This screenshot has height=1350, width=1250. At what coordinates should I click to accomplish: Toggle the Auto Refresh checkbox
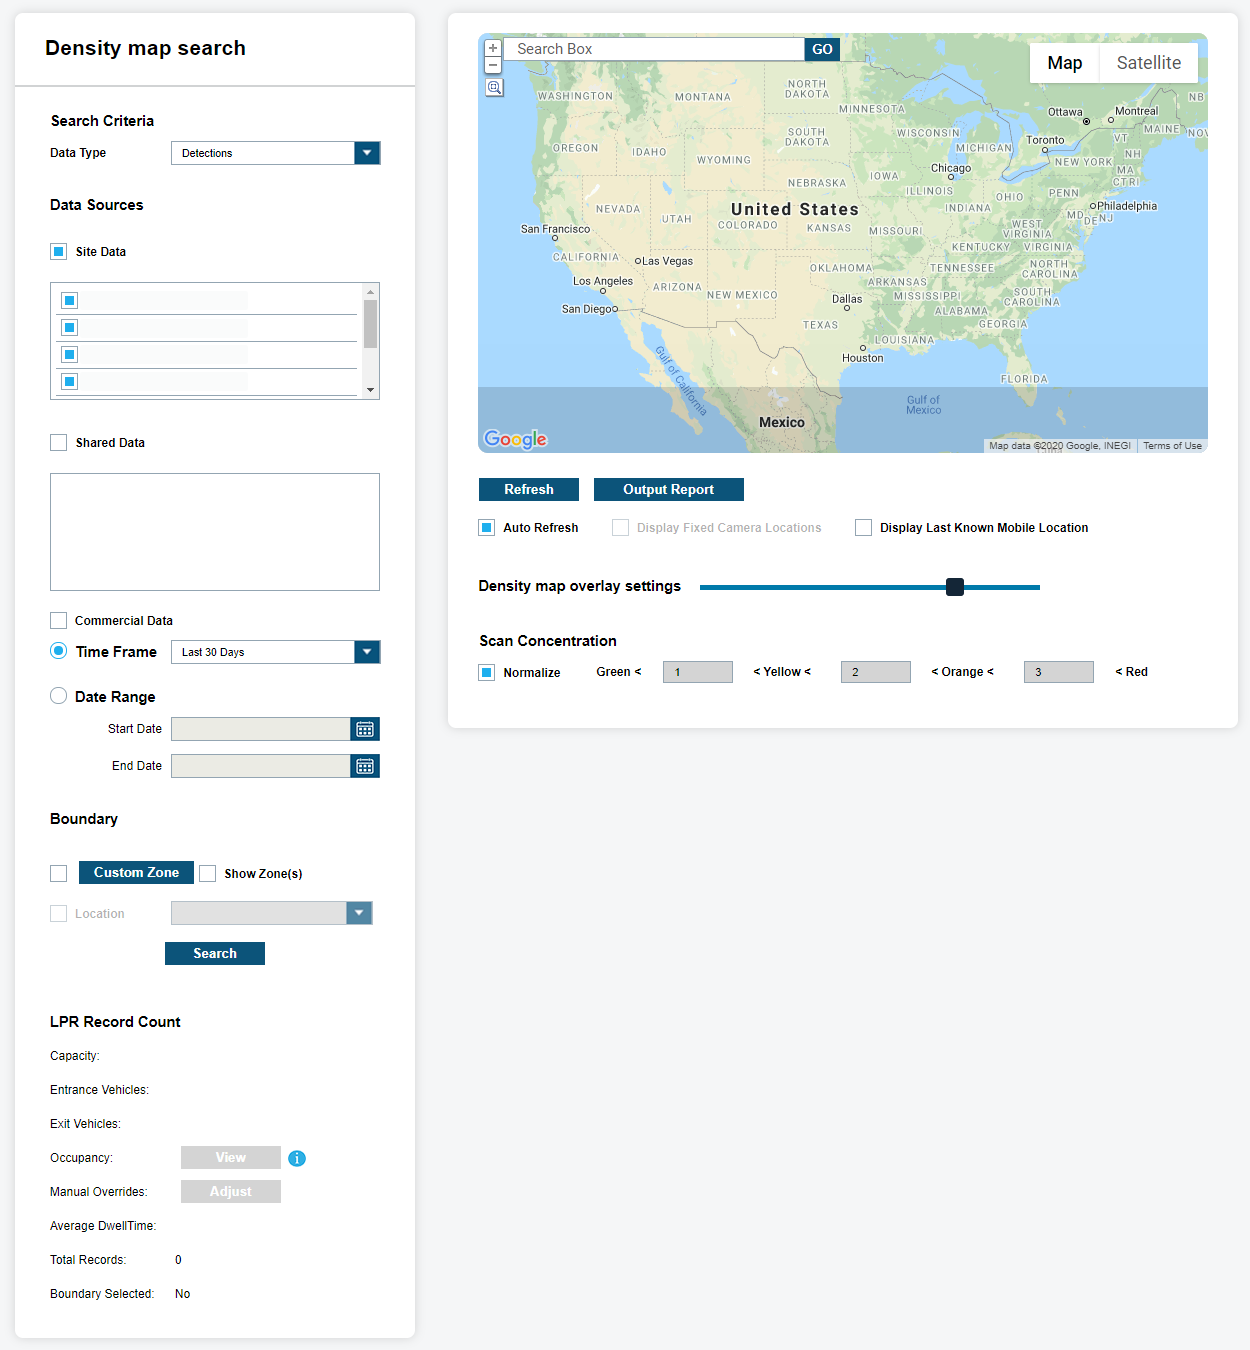(487, 528)
